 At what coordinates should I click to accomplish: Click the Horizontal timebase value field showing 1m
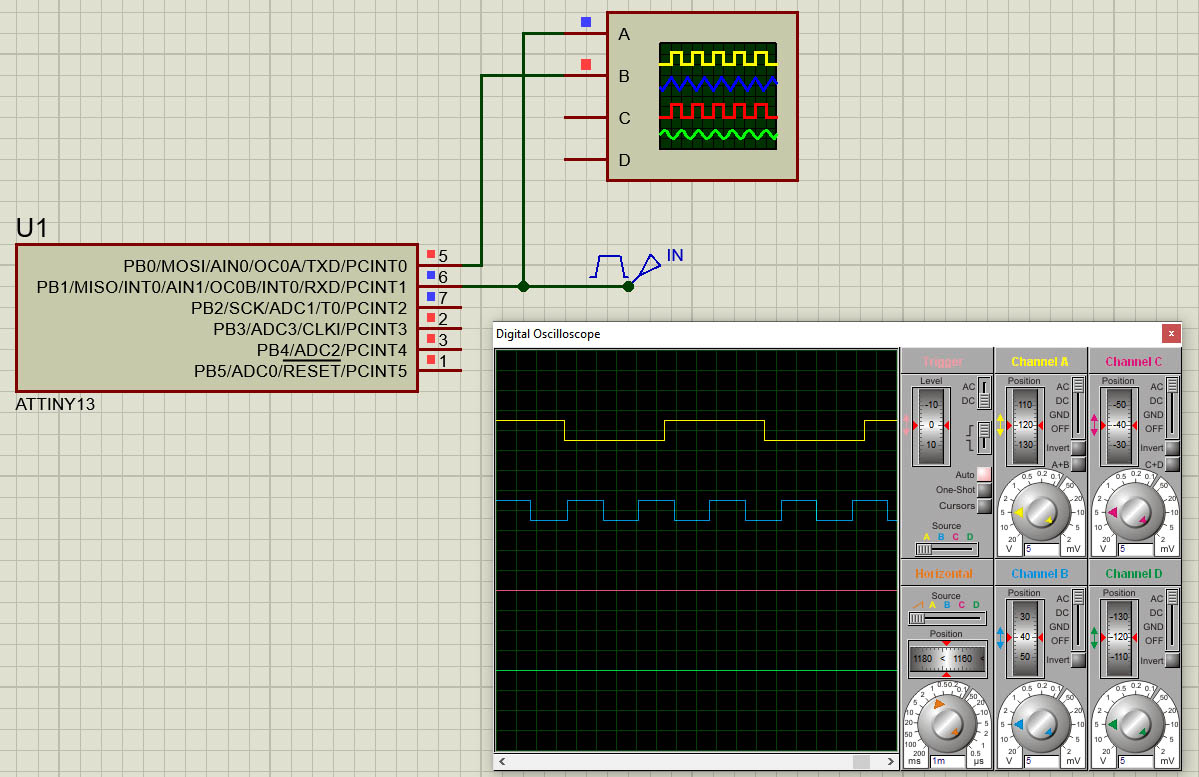(x=946, y=761)
